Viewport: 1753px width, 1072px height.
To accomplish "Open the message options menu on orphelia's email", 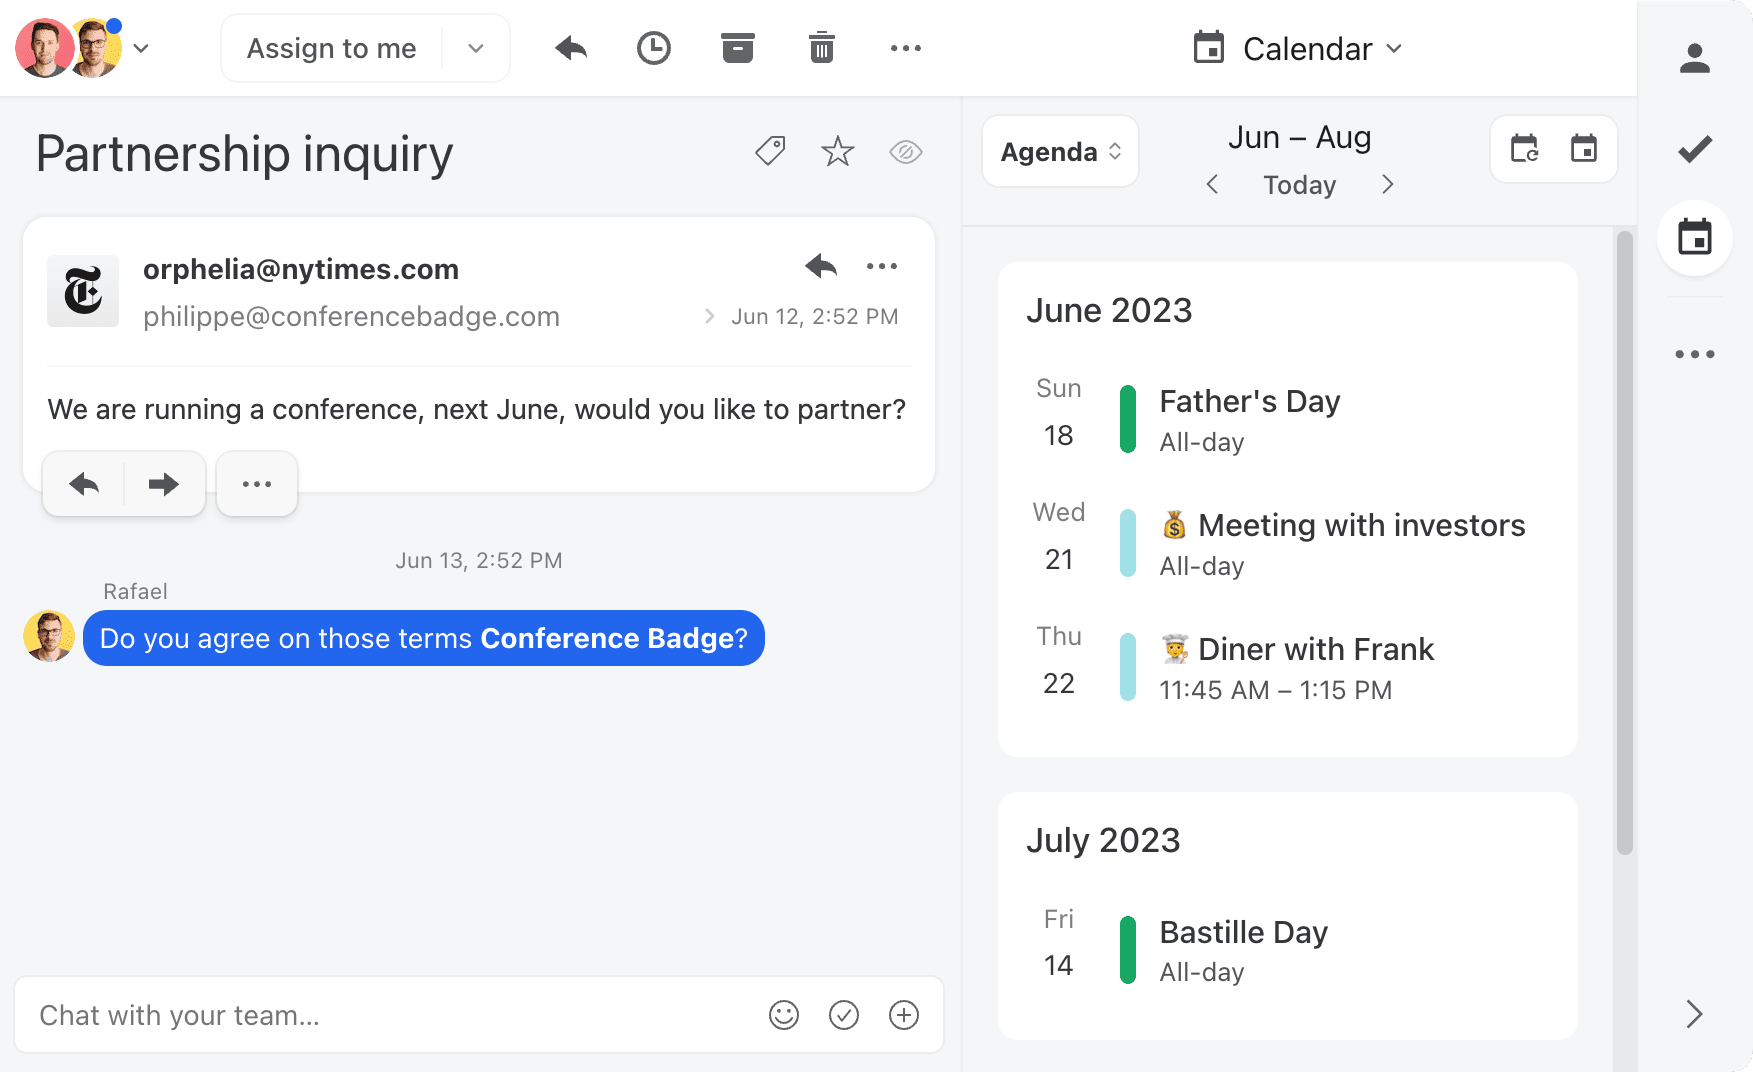I will [x=881, y=266].
